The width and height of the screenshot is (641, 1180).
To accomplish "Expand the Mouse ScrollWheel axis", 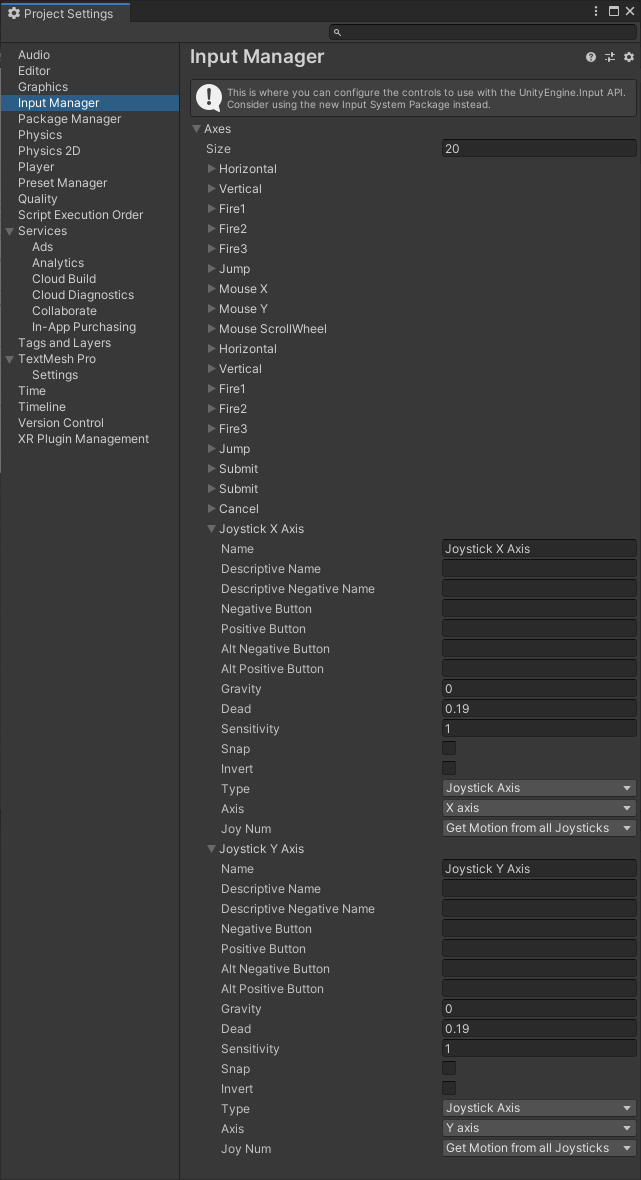I will (212, 329).
